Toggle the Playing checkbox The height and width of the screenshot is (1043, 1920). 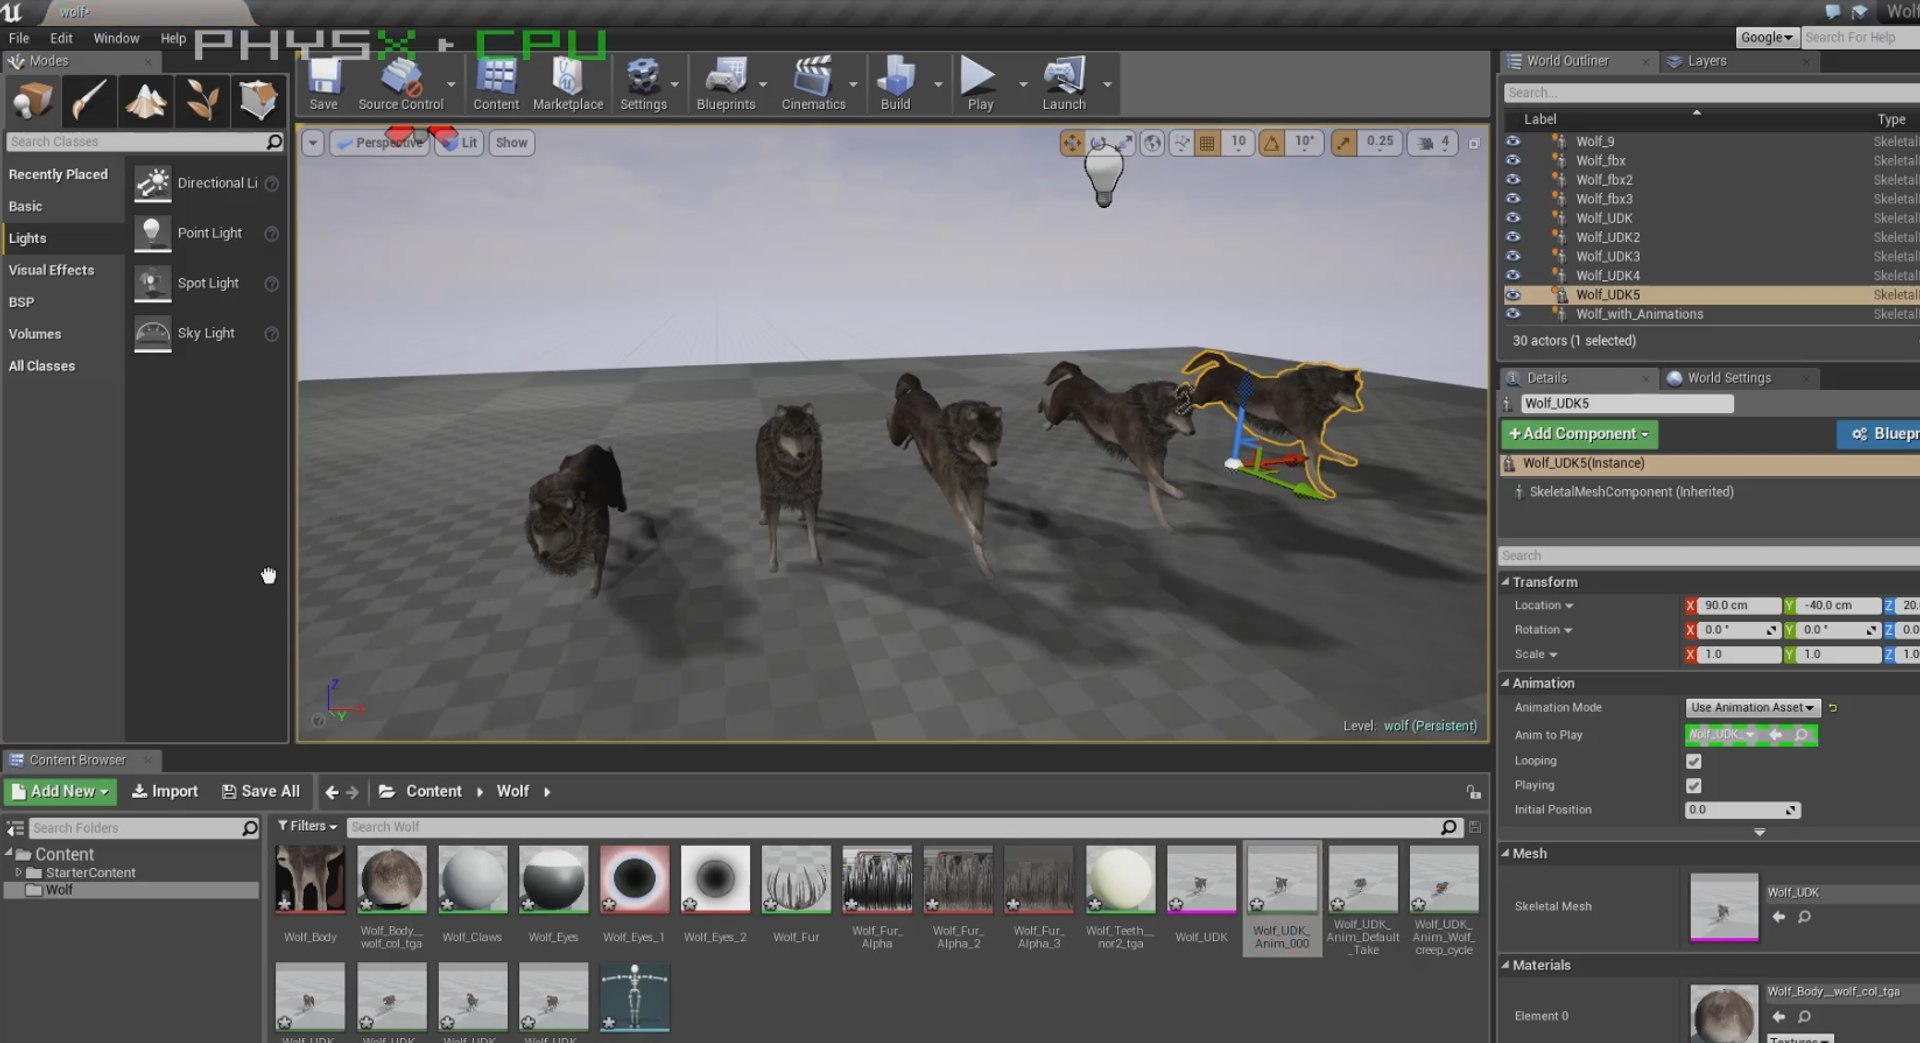point(1693,786)
